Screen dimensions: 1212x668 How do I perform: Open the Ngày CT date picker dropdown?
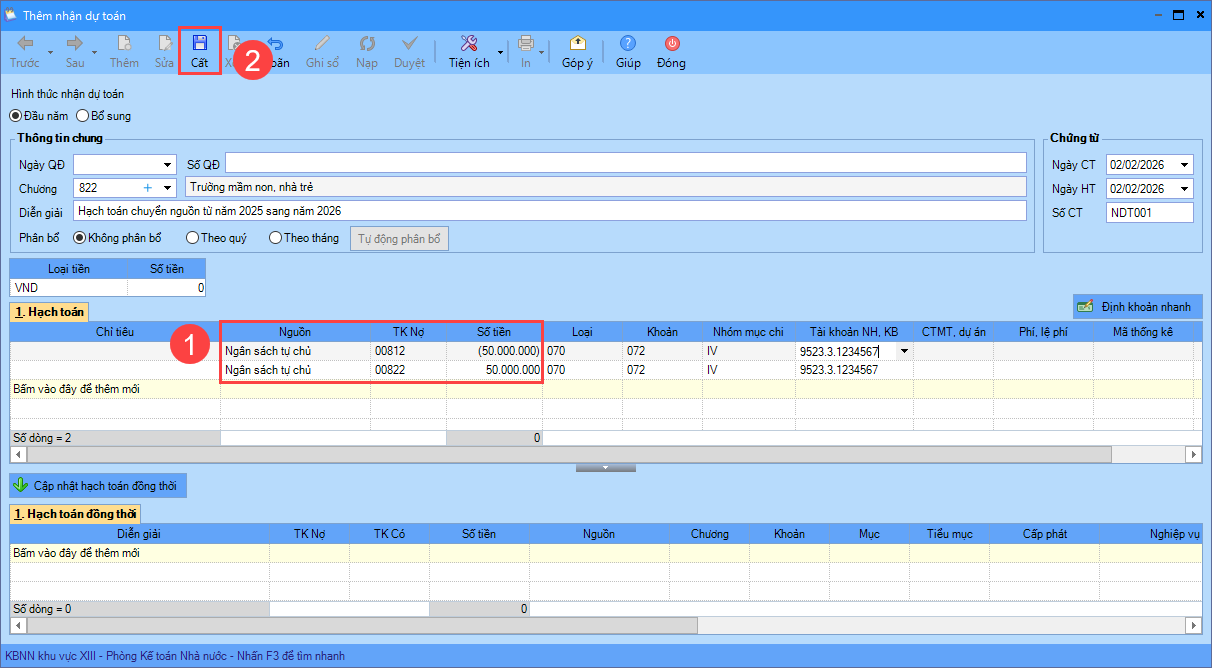tap(1185, 165)
